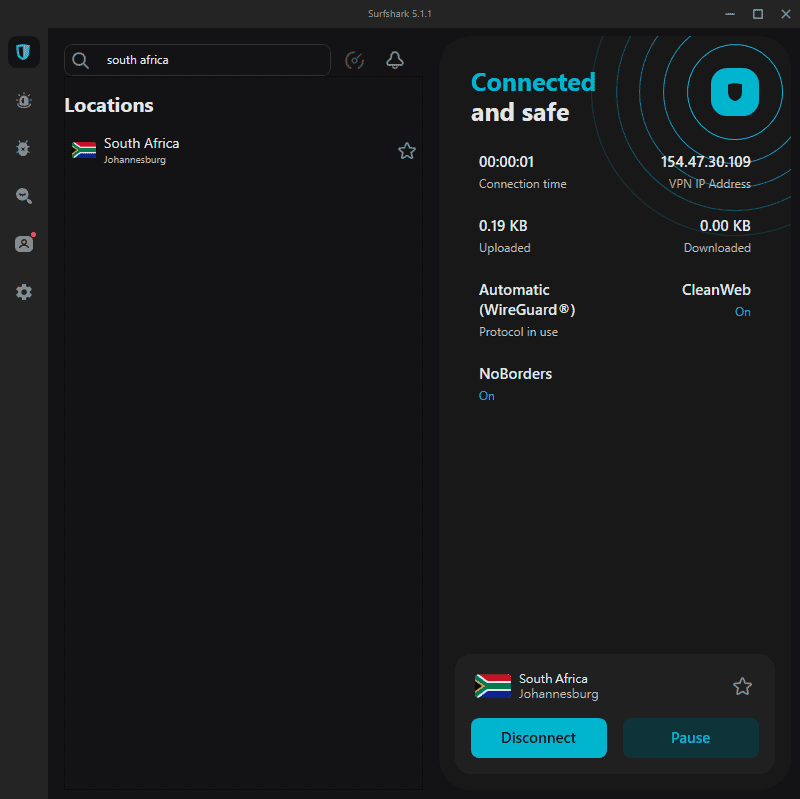Open the VPN shield tab in sidebar
Image resolution: width=800 pixels, height=799 pixels.
23,52
